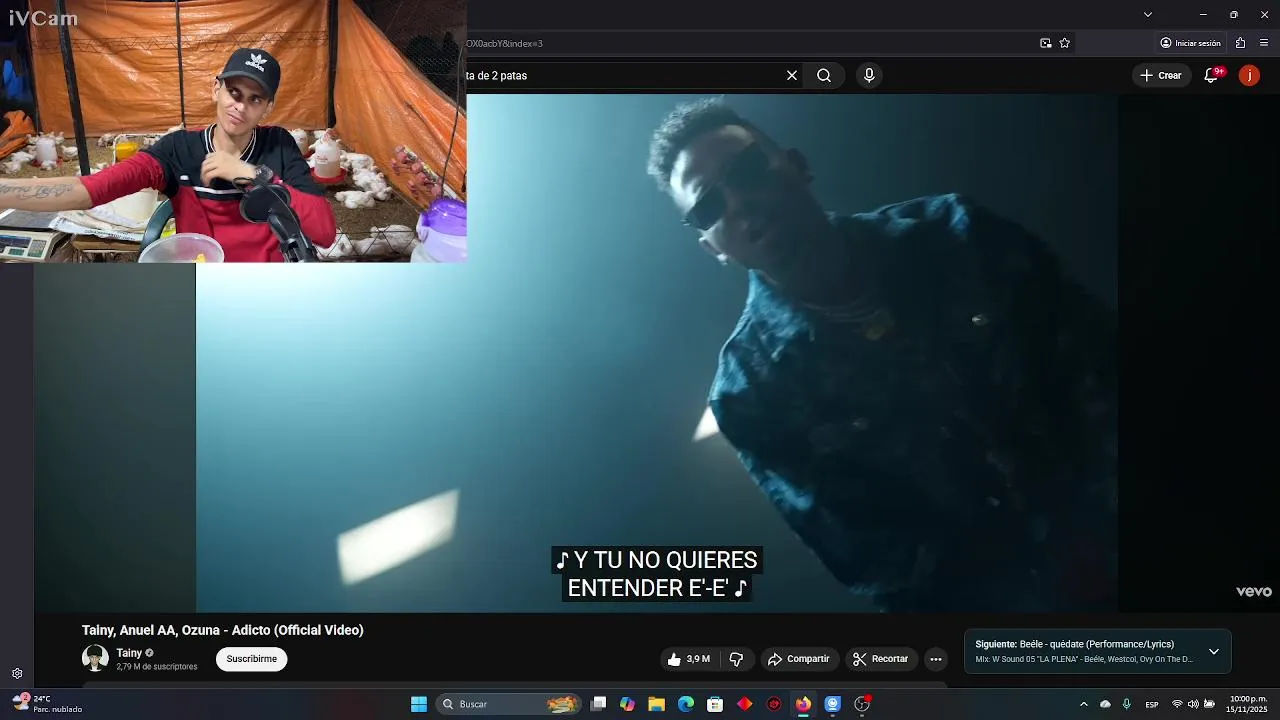
Task: Click the OneDrive cloud tray icon
Action: coord(1105,704)
